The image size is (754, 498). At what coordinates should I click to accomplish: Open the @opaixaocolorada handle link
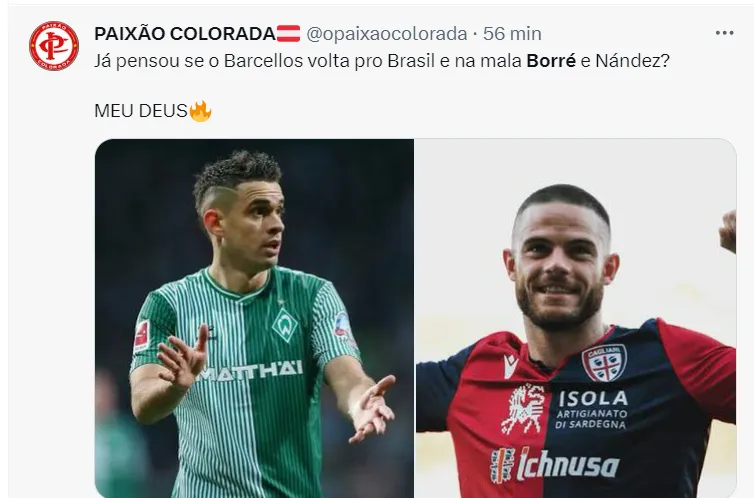(x=387, y=34)
